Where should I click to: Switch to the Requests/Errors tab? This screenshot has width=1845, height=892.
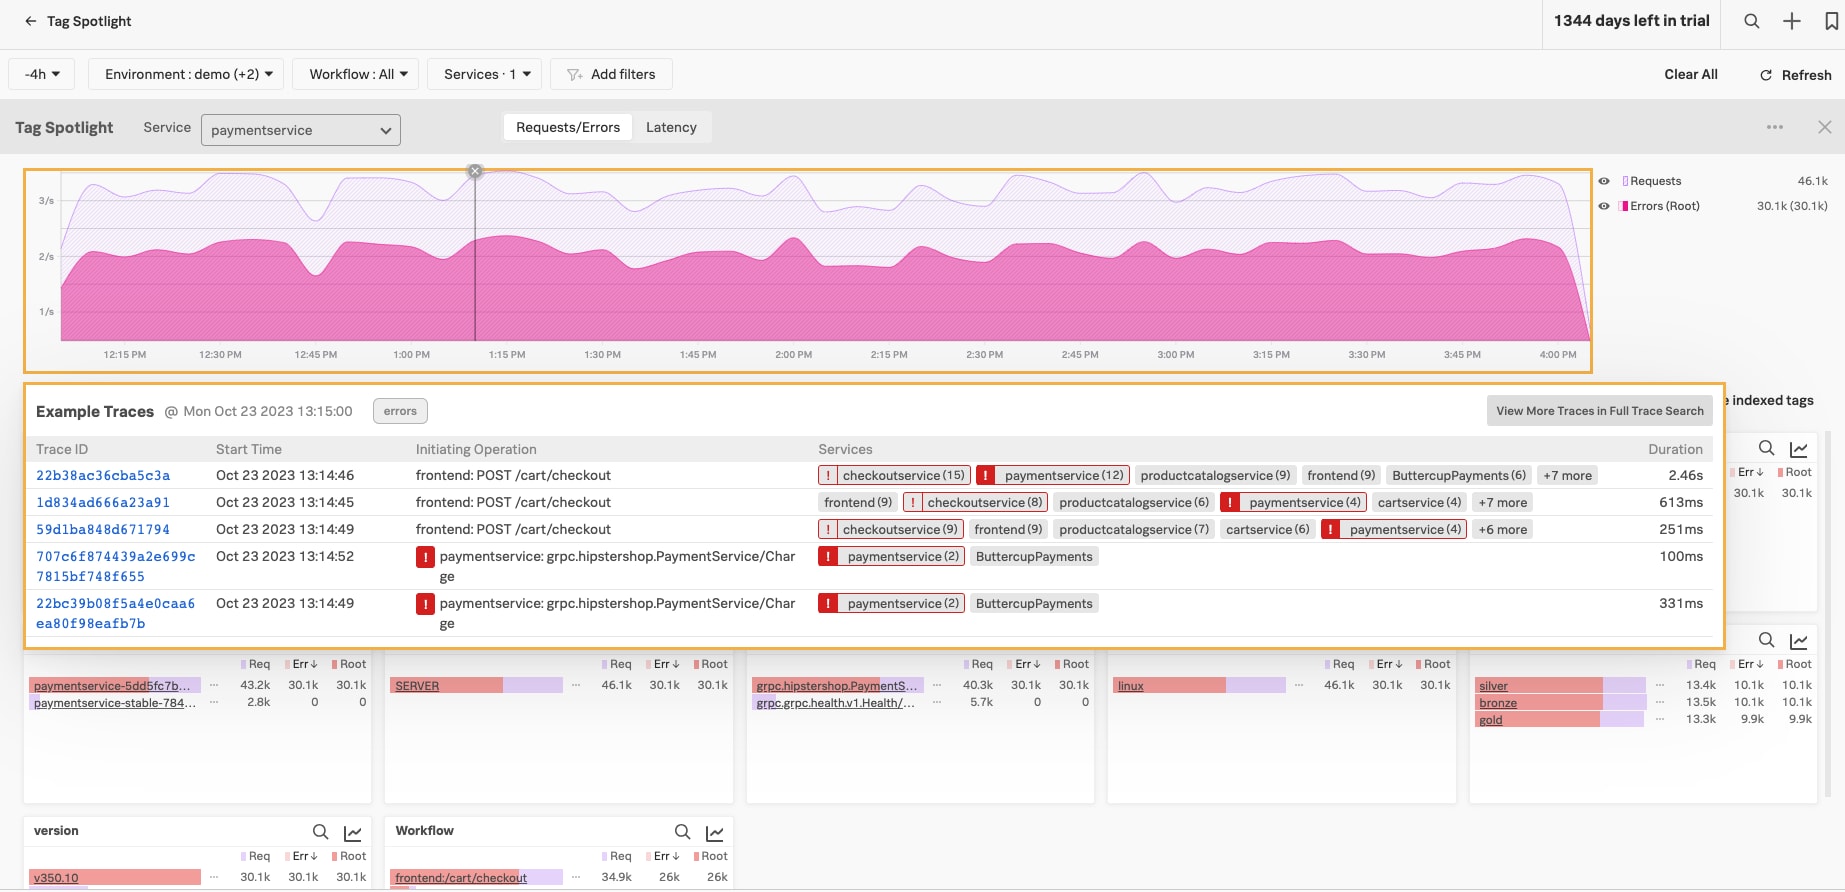tap(568, 127)
